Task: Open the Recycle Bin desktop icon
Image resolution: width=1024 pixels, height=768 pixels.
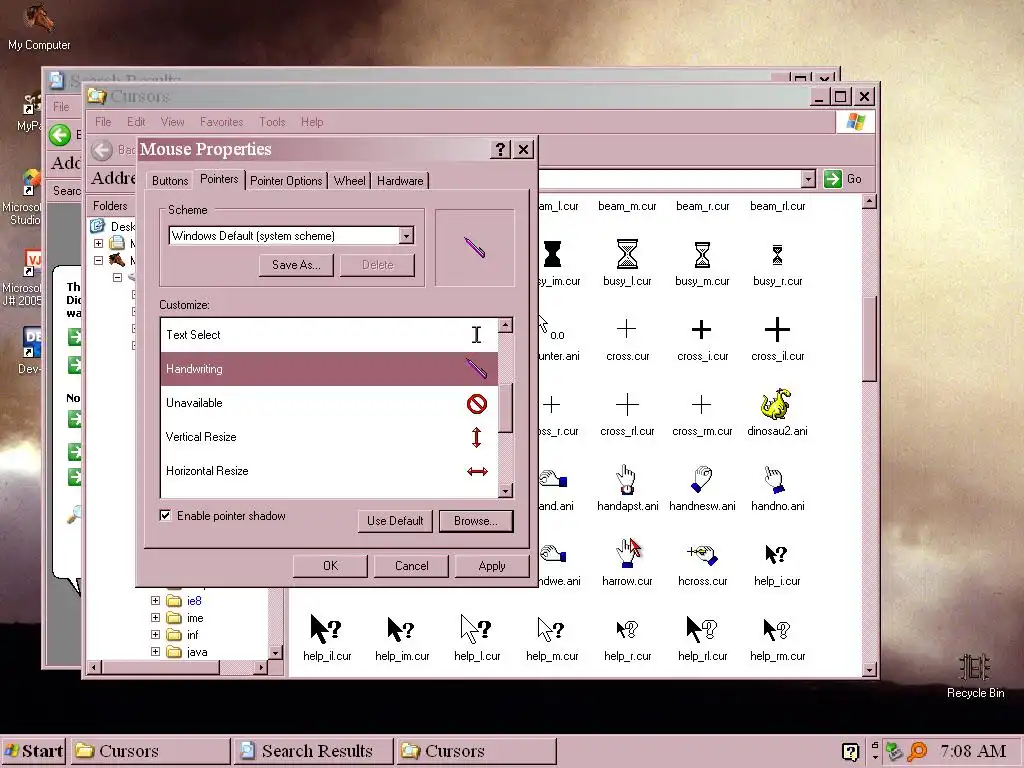Action: pyautogui.click(x=975, y=676)
